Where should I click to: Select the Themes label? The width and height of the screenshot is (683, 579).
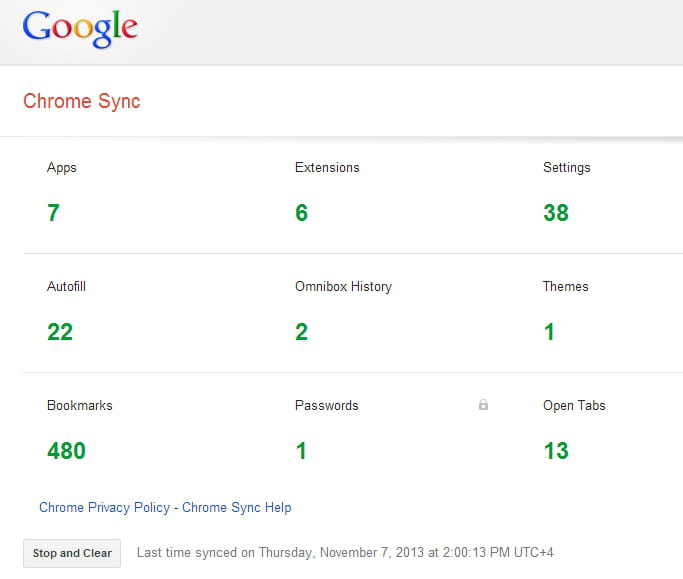(x=565, y=286)
